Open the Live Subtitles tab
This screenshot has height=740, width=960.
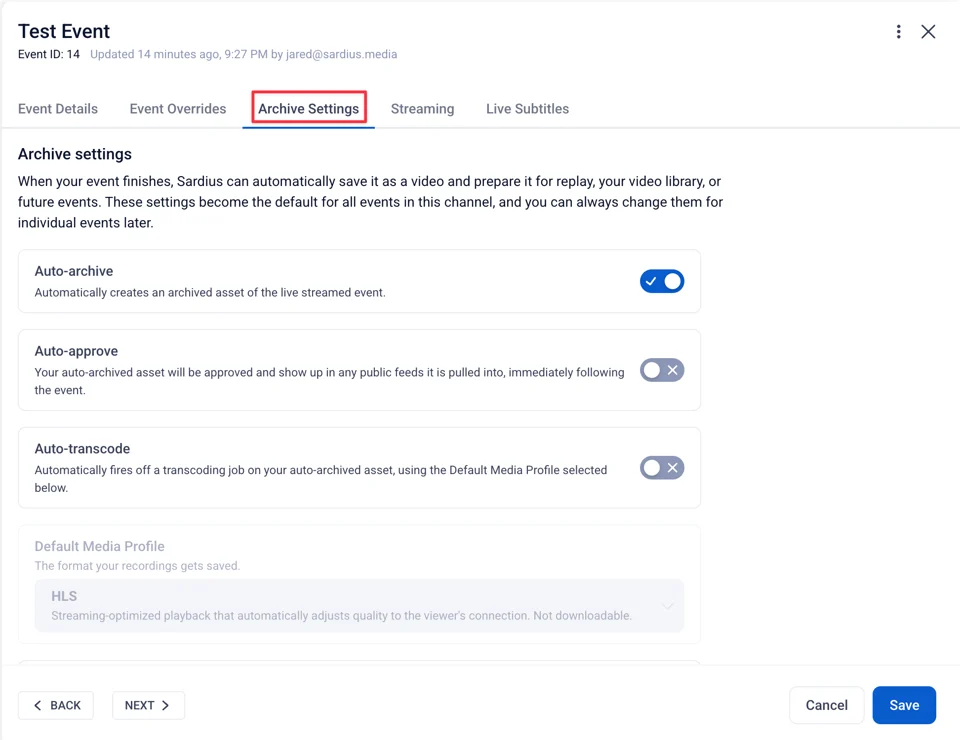(x=527, y=109)
